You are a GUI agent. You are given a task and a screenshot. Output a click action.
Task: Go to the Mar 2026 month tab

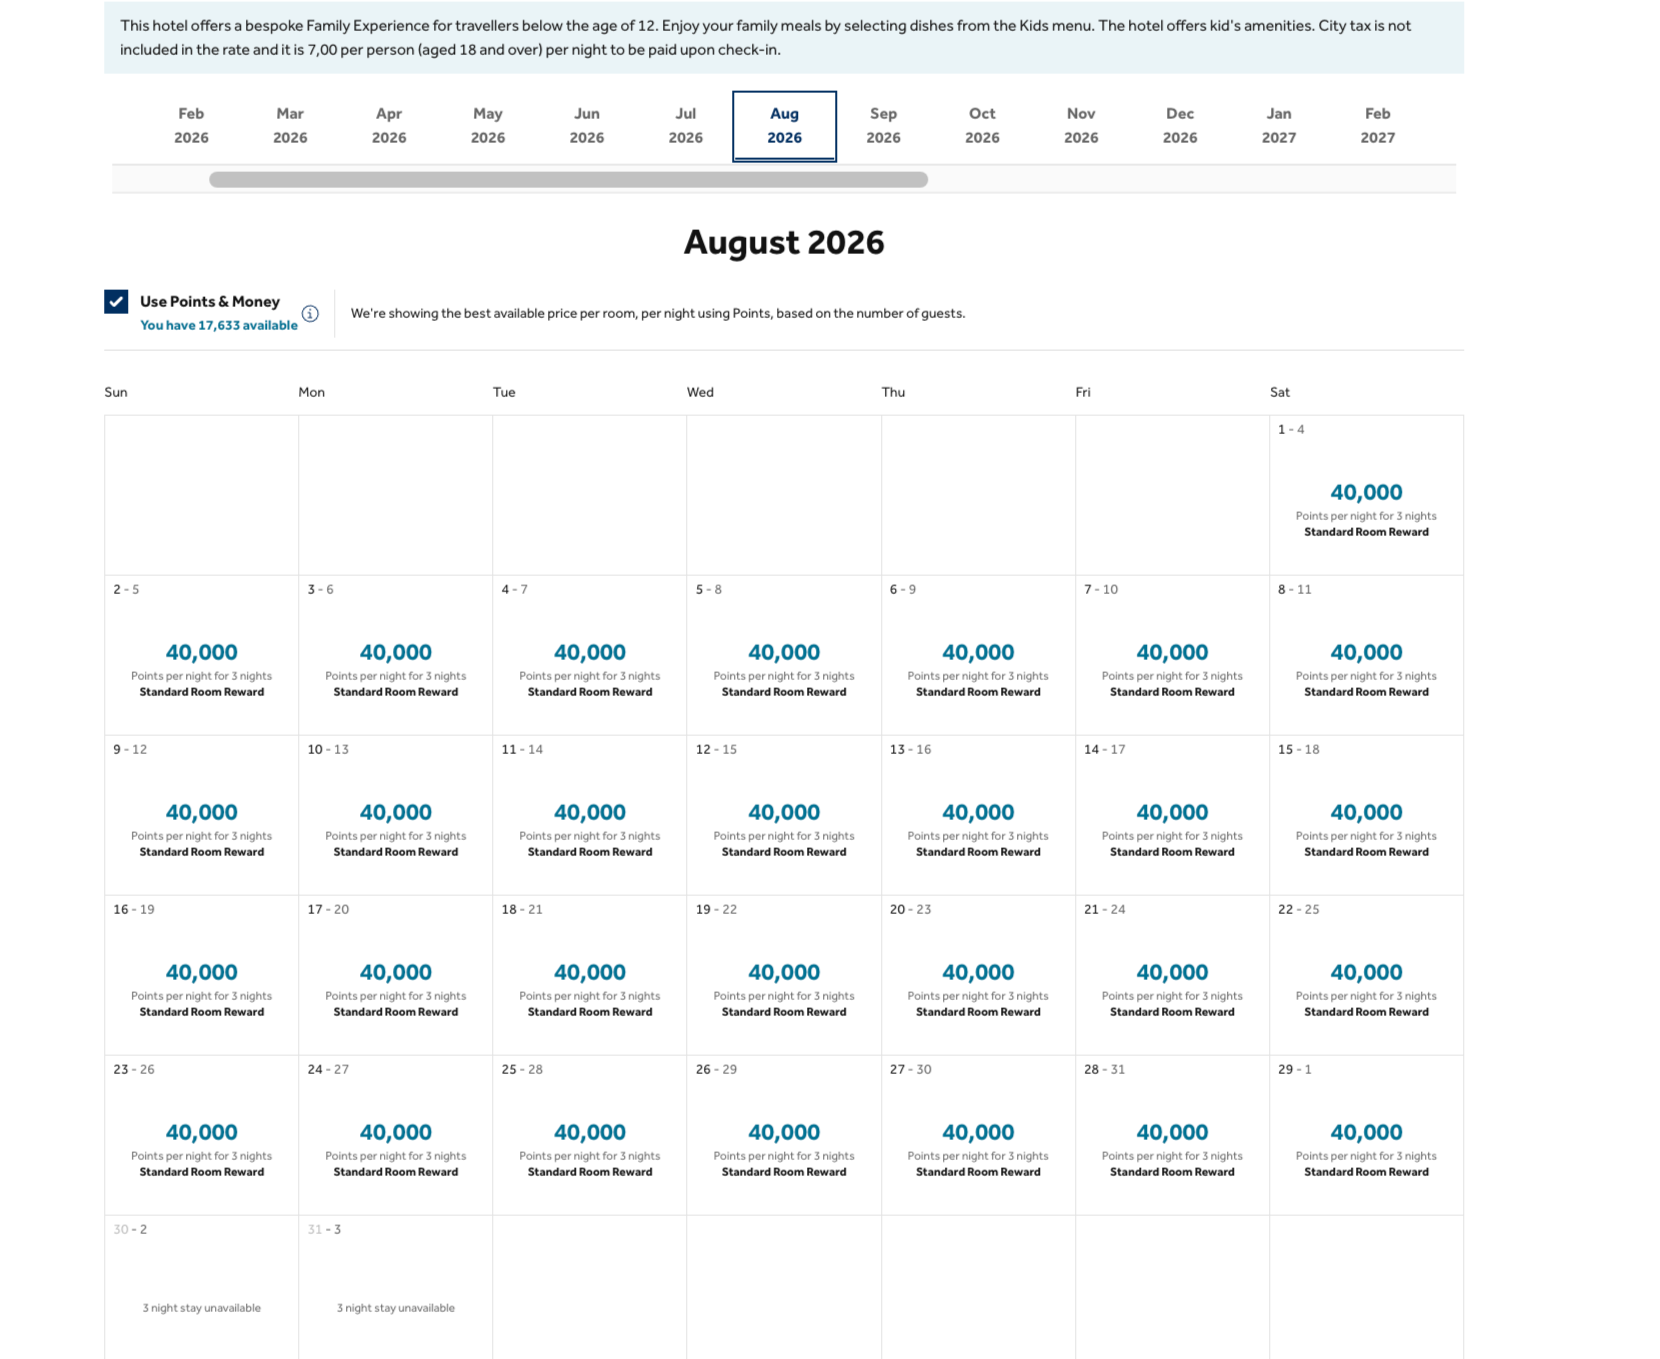tap(290, 126)
